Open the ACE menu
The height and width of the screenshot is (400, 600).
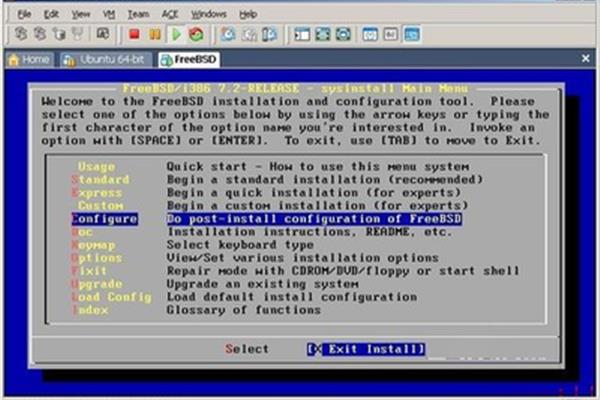coord(170,15)
